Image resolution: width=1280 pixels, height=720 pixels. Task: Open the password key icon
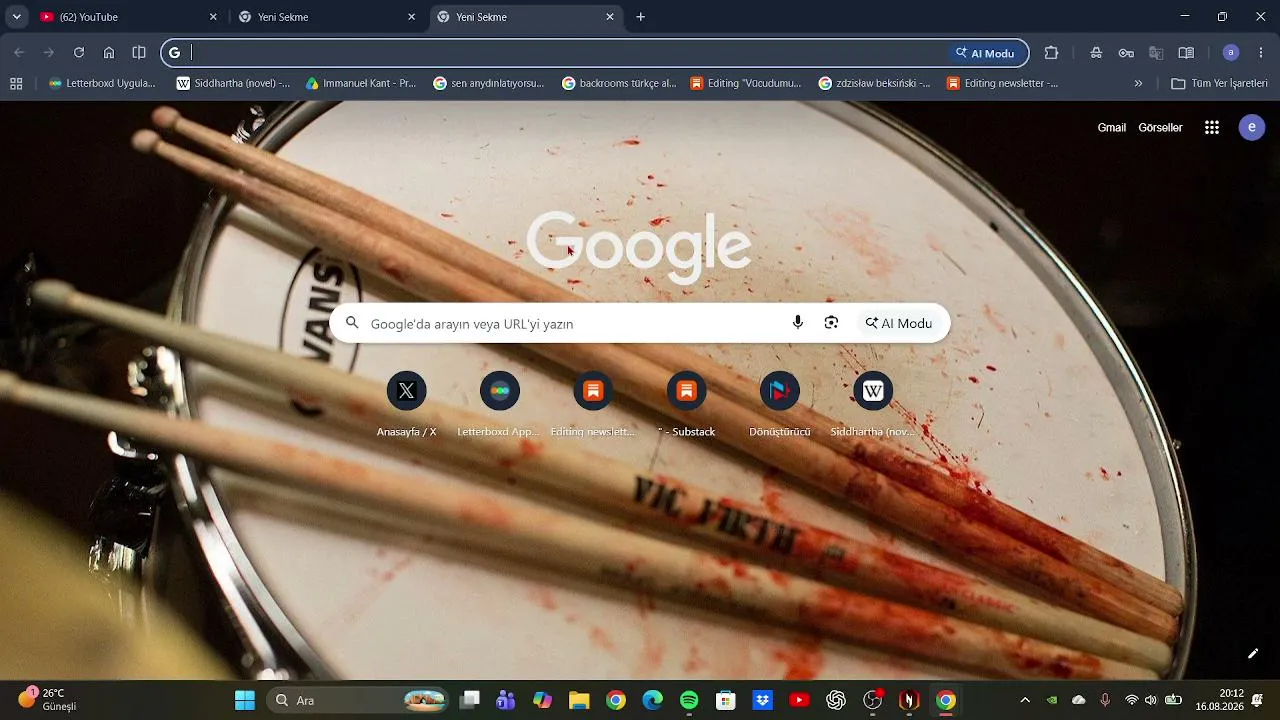(1126, 53)
